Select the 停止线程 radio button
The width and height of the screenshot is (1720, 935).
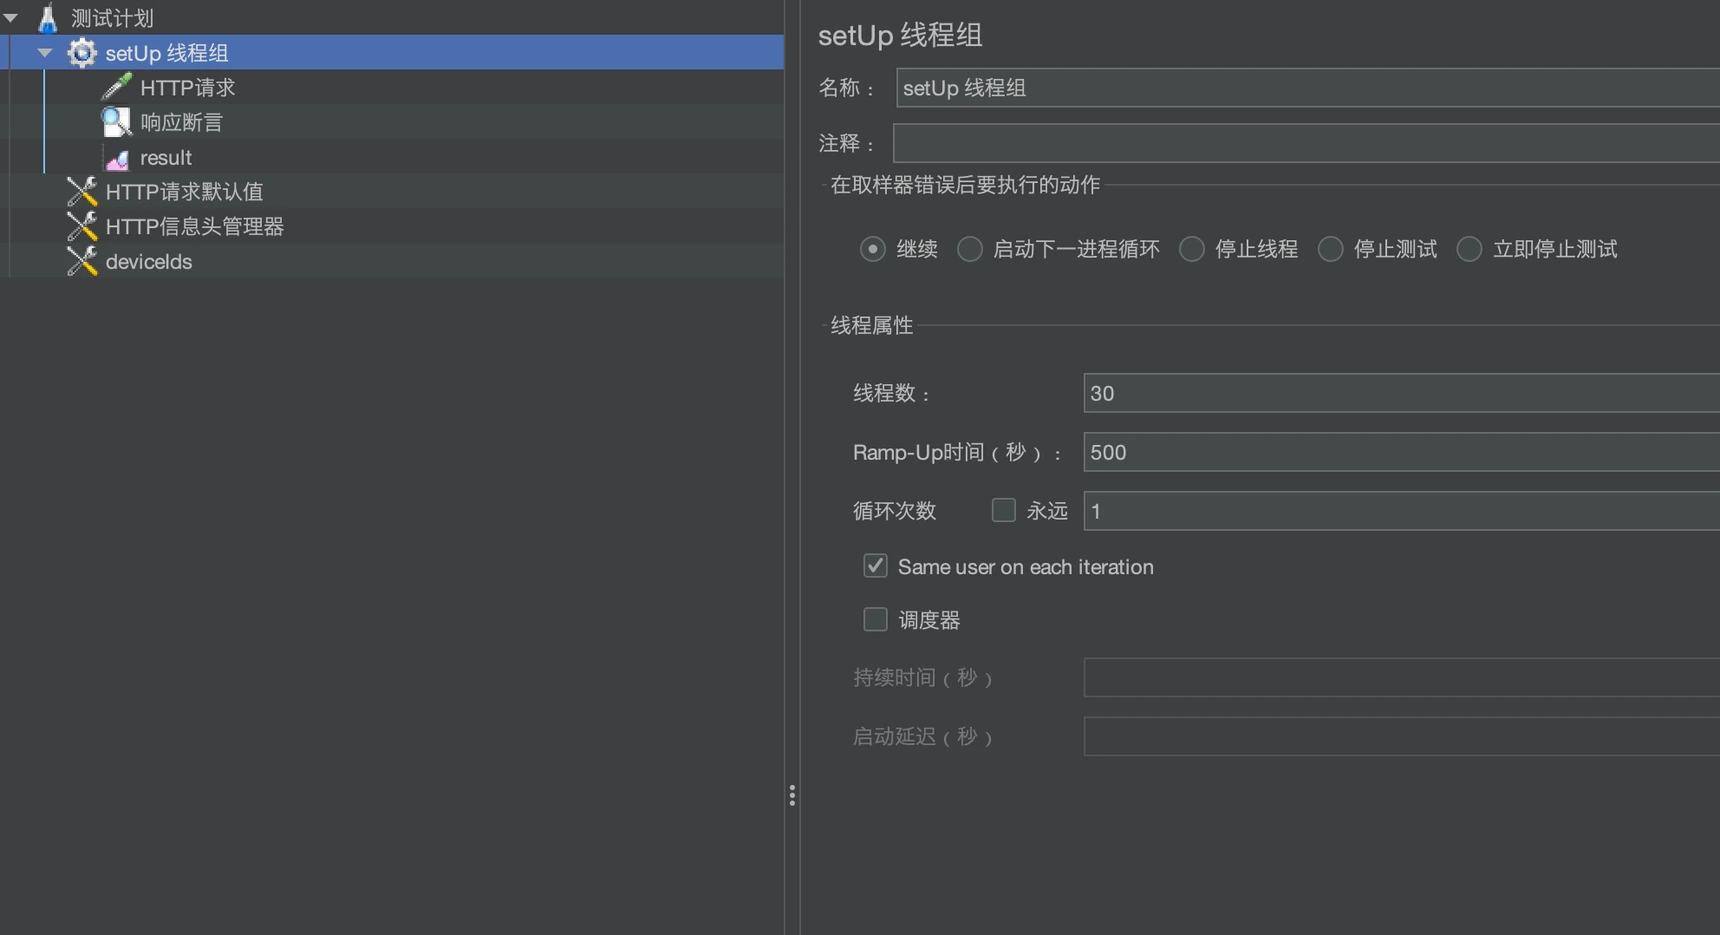1191,249
